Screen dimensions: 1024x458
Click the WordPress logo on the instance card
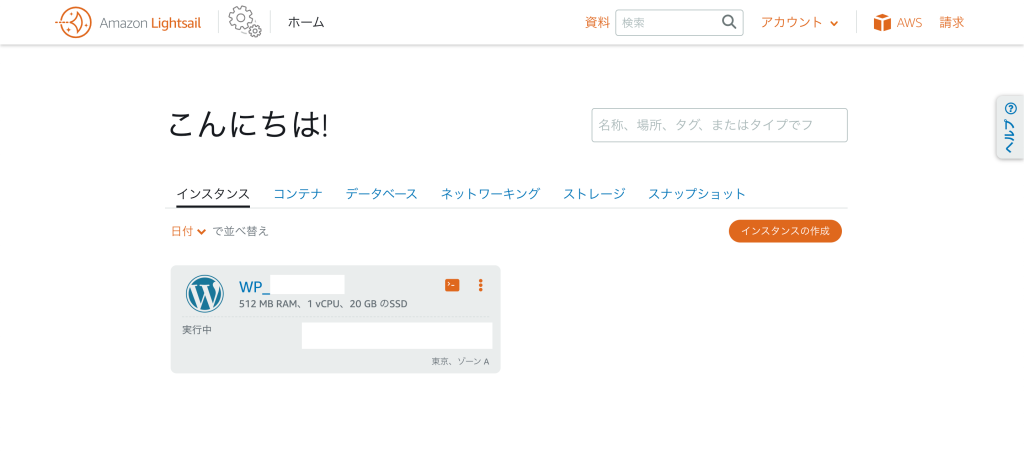pyautogui.click(x=204, y=293)
